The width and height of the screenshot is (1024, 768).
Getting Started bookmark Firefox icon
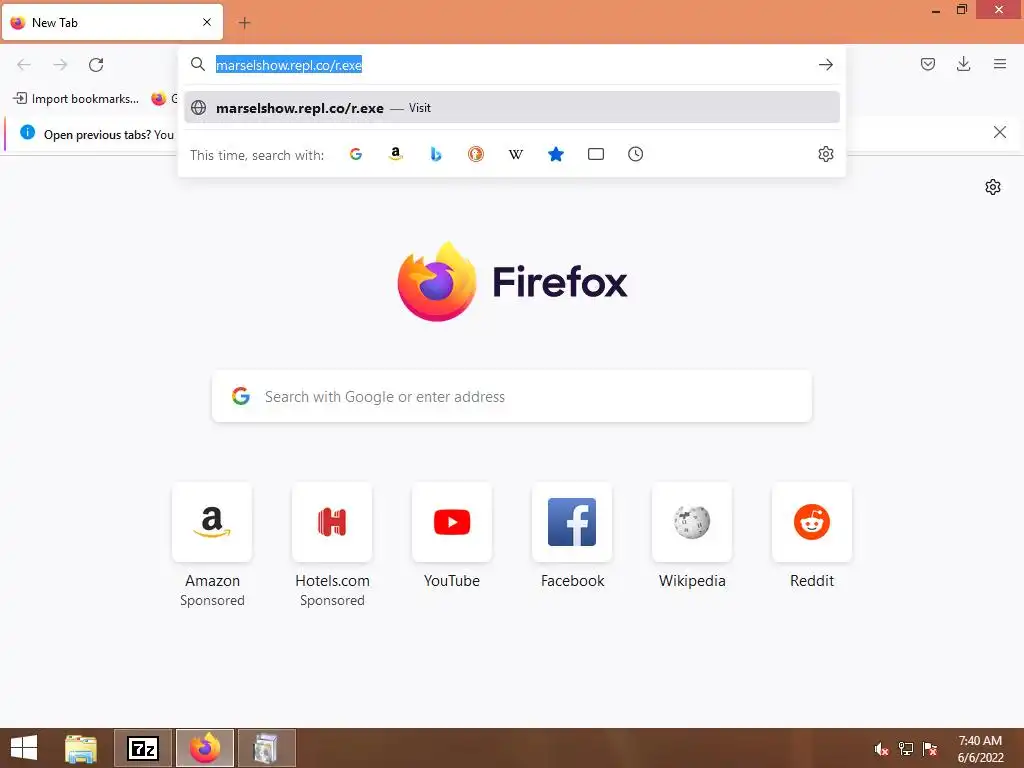[x=159, y=99]
